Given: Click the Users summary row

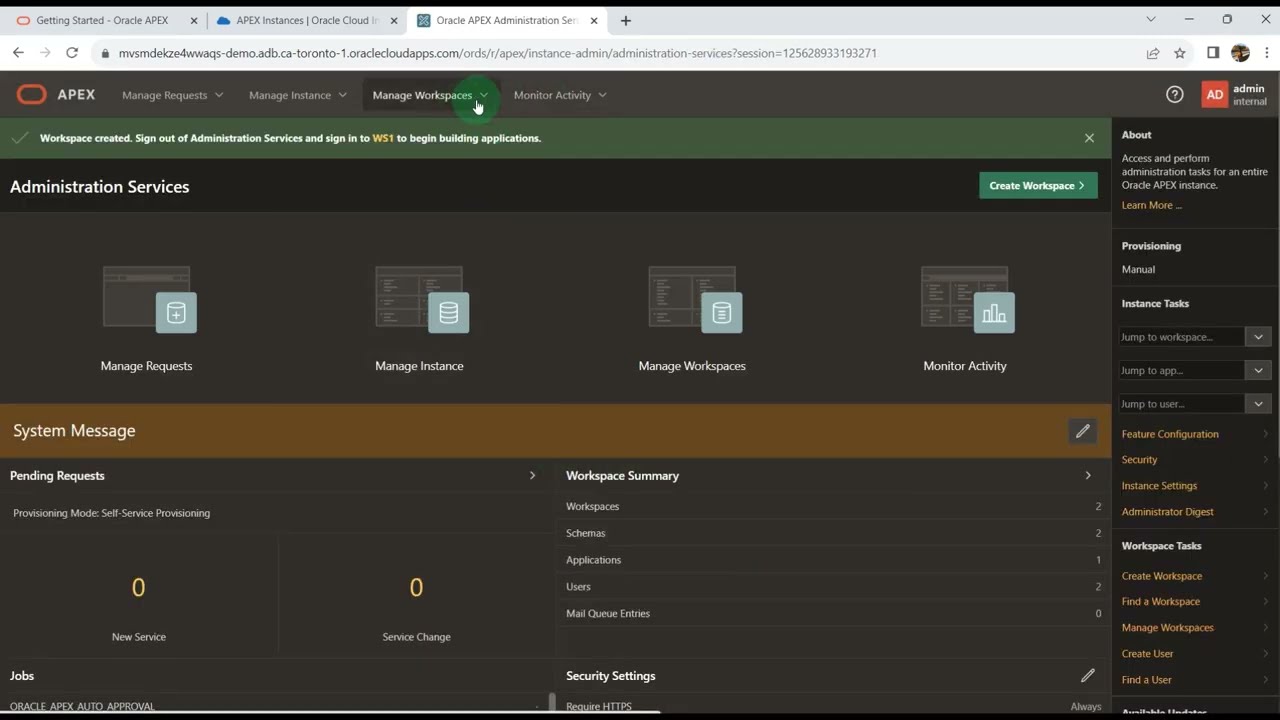Looking at the screenshot, I should 833,587.
